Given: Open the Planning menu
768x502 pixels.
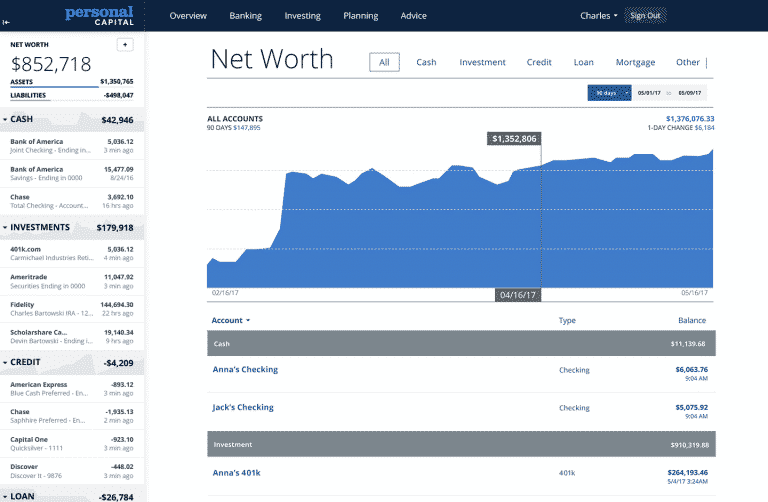Looking at the screenshot, I should pyautogui.click(x=360, y=16).
